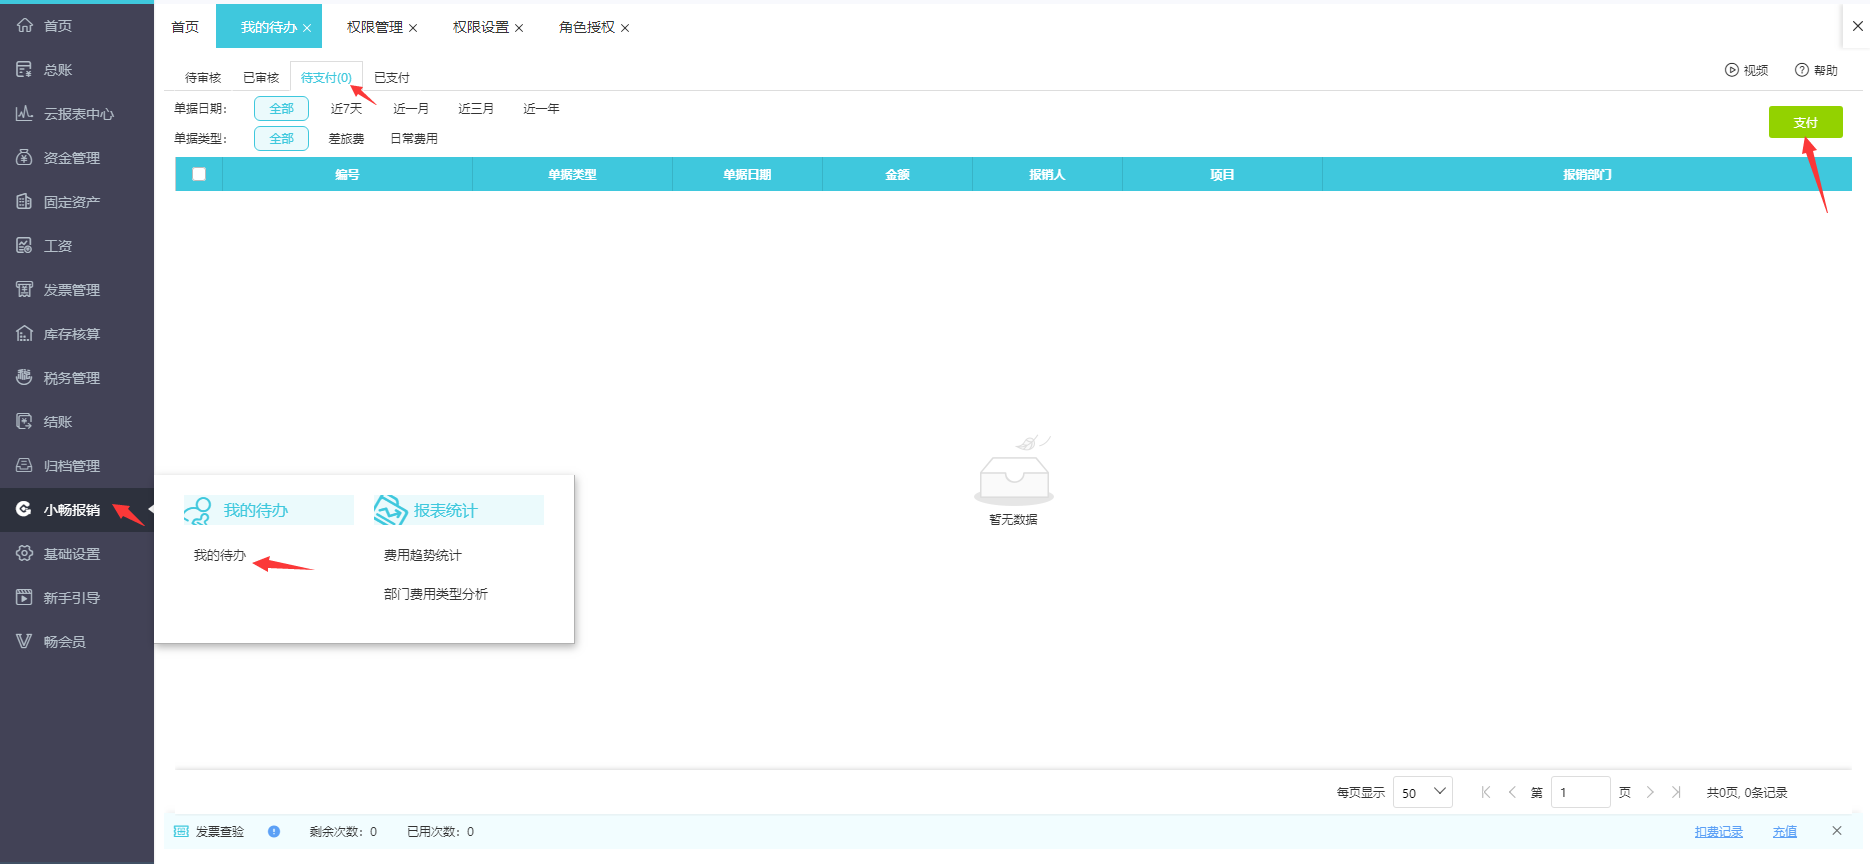1870x864 pixels.
Task: Click the 金额 column header
Action: click(897, 174)
